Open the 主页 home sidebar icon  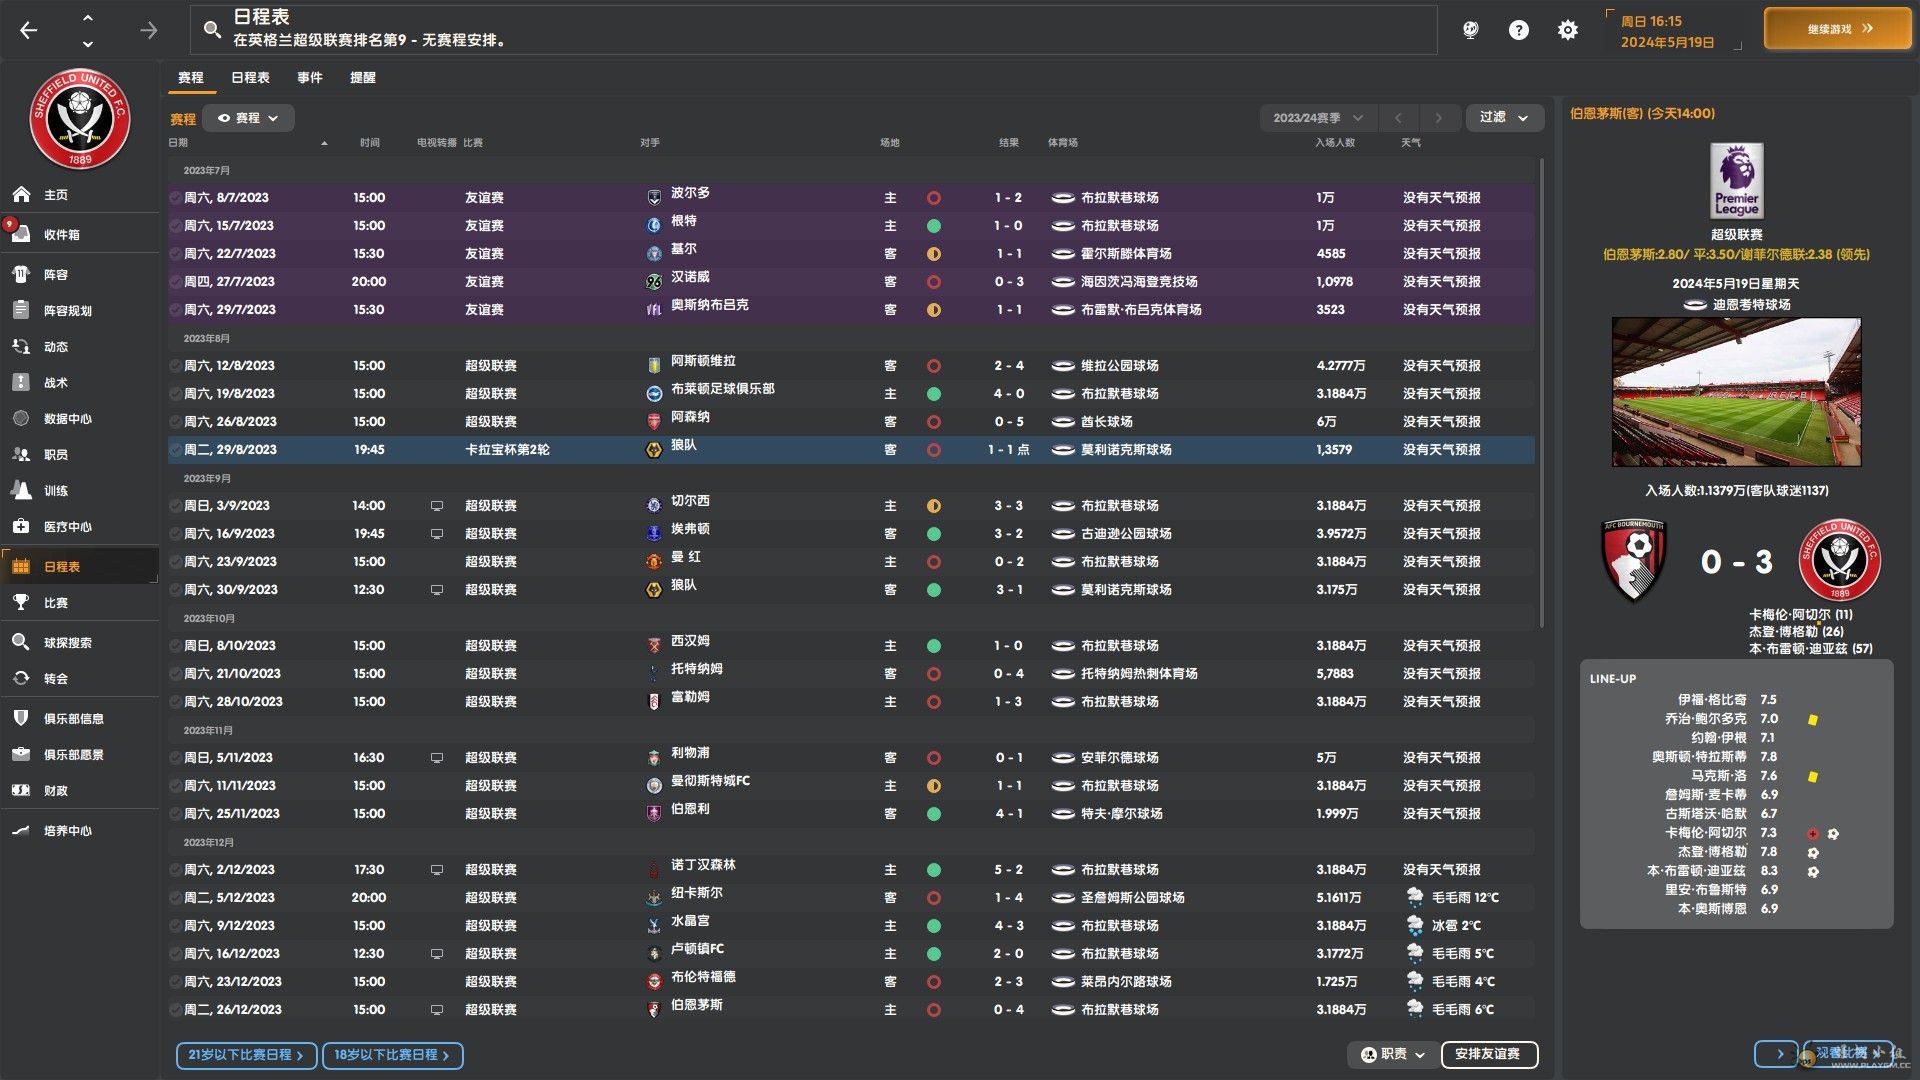pyautogui.click(x=21, y=194)
